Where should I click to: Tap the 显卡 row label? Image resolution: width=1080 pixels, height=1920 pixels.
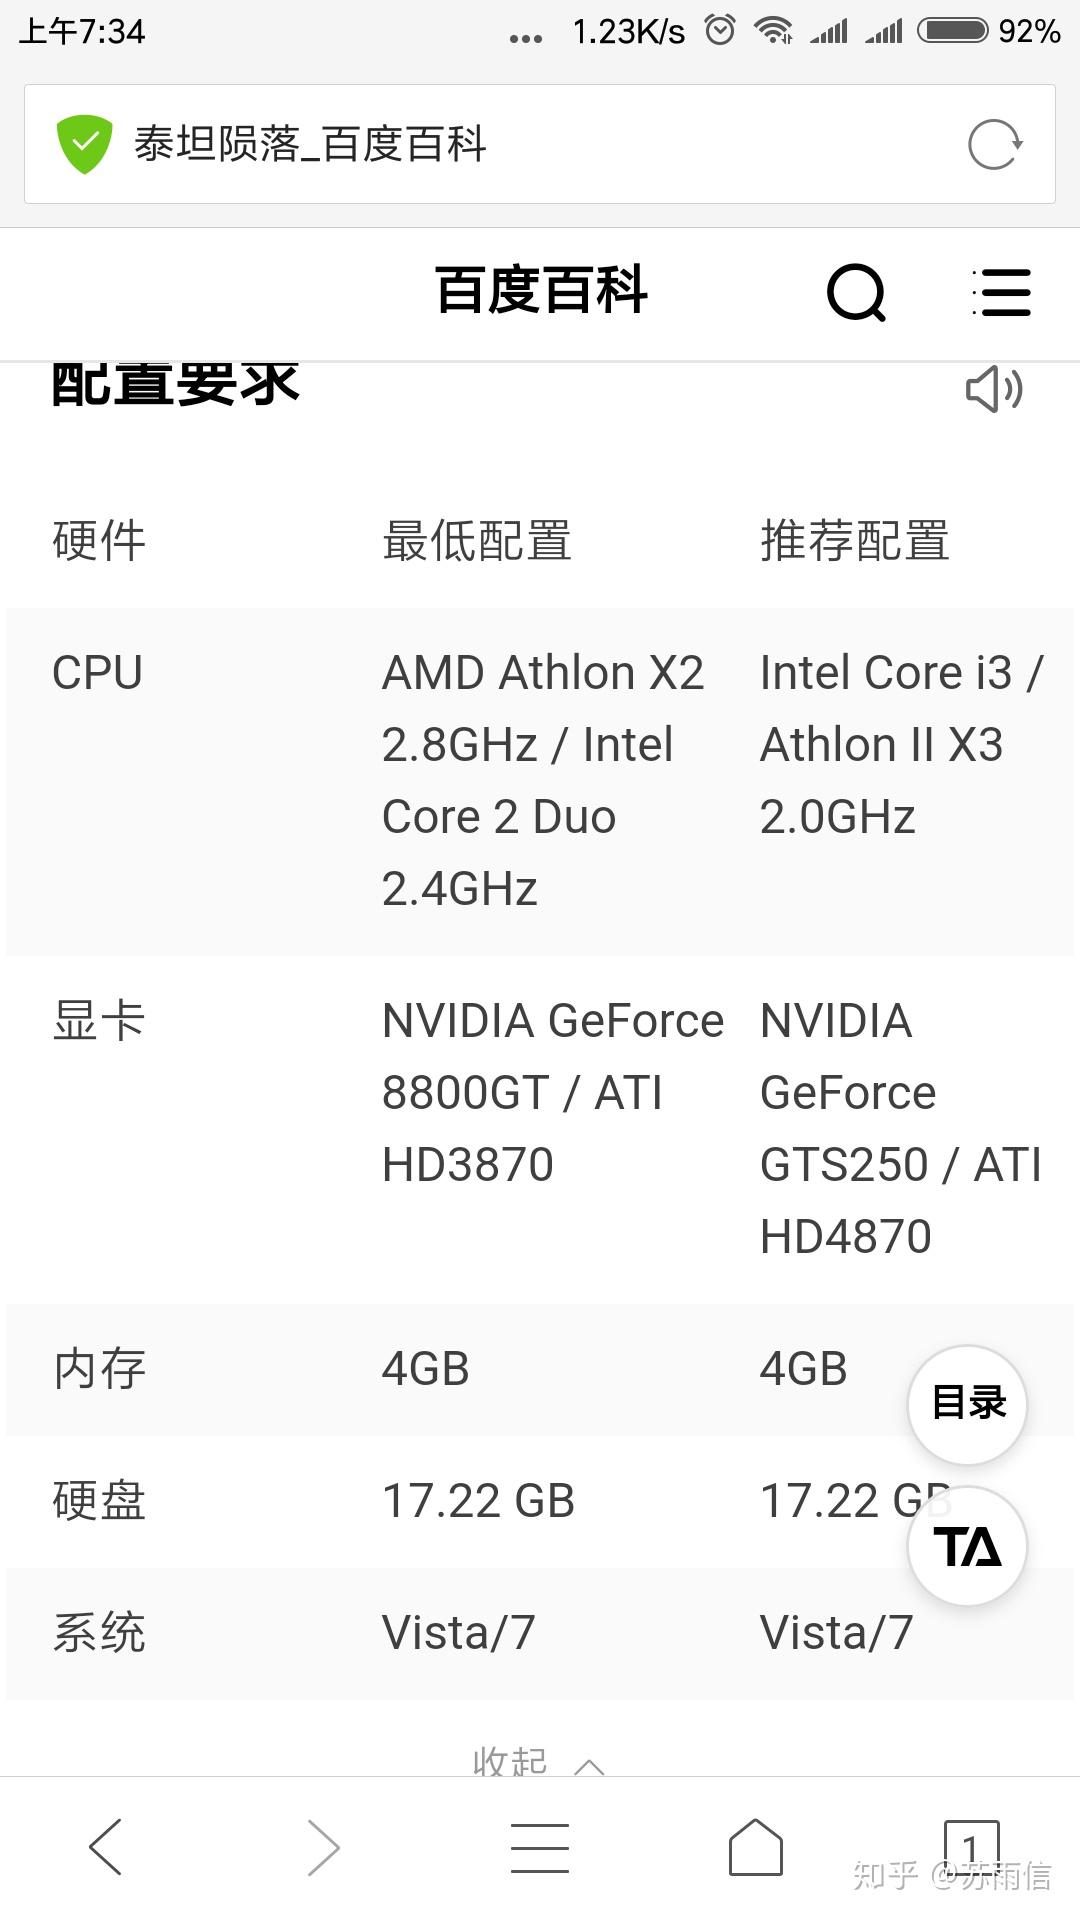point(99,1021)
